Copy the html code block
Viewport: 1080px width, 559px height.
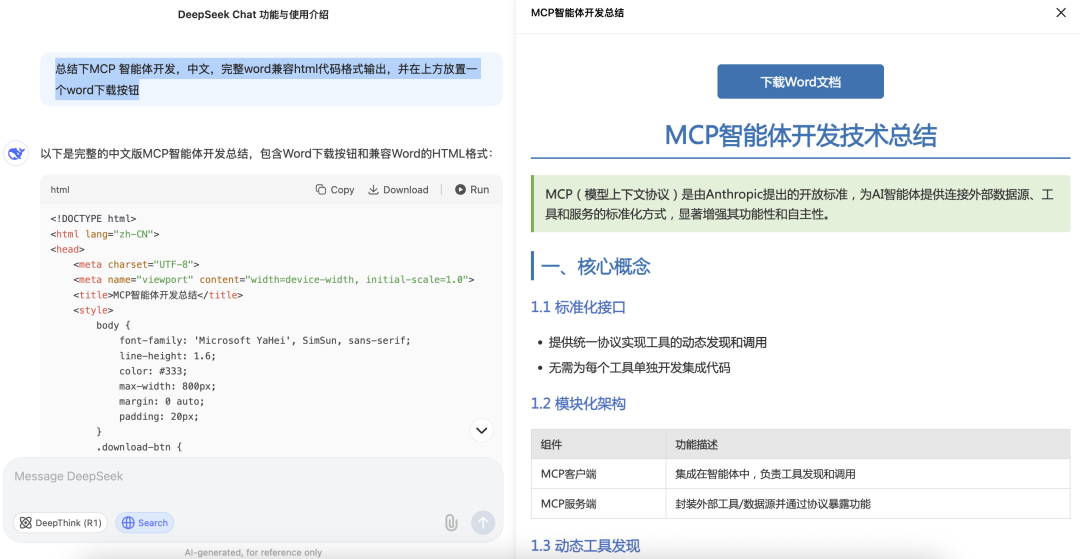tap(335, 190)
